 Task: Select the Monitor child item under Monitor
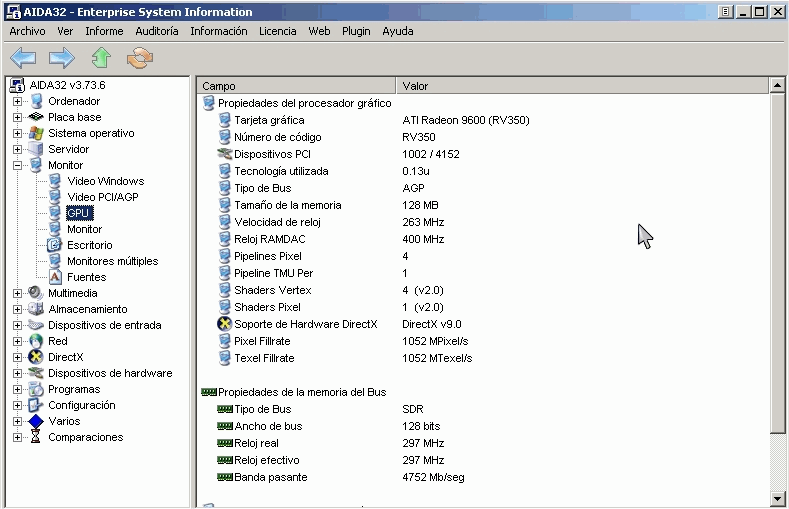pos(85,229)
